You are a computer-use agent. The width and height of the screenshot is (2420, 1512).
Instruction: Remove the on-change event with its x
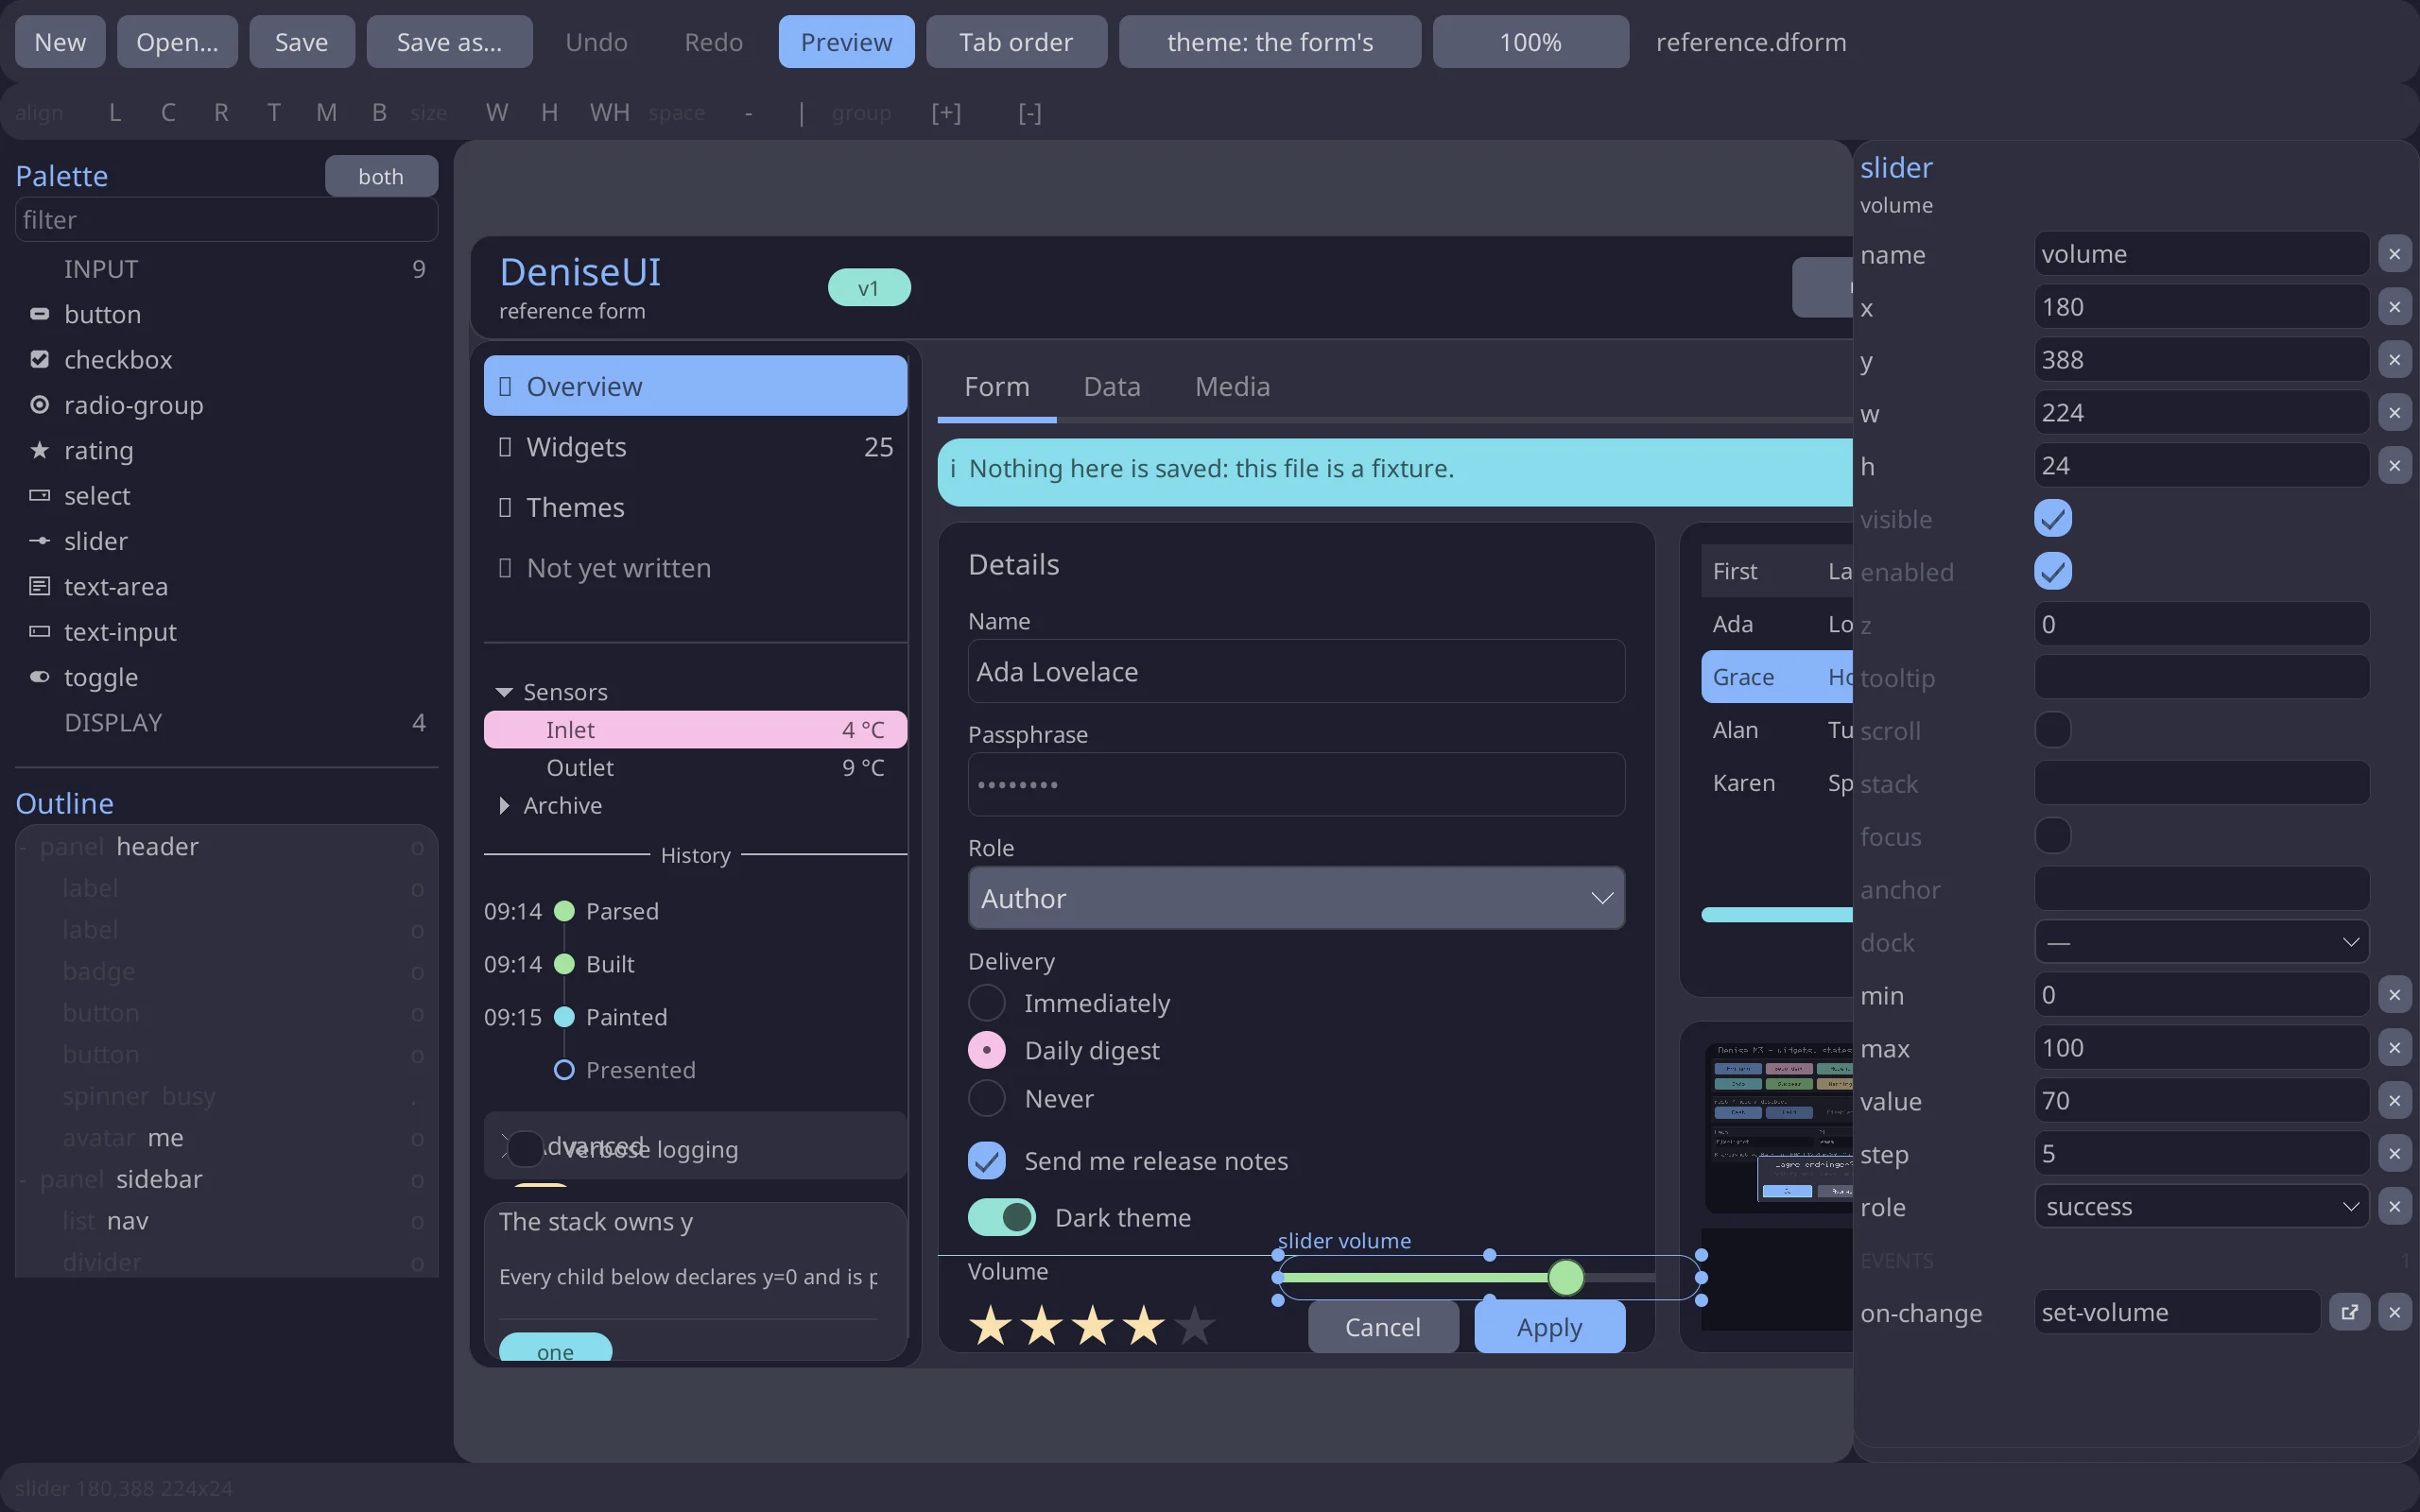tap(2394, 1312)
